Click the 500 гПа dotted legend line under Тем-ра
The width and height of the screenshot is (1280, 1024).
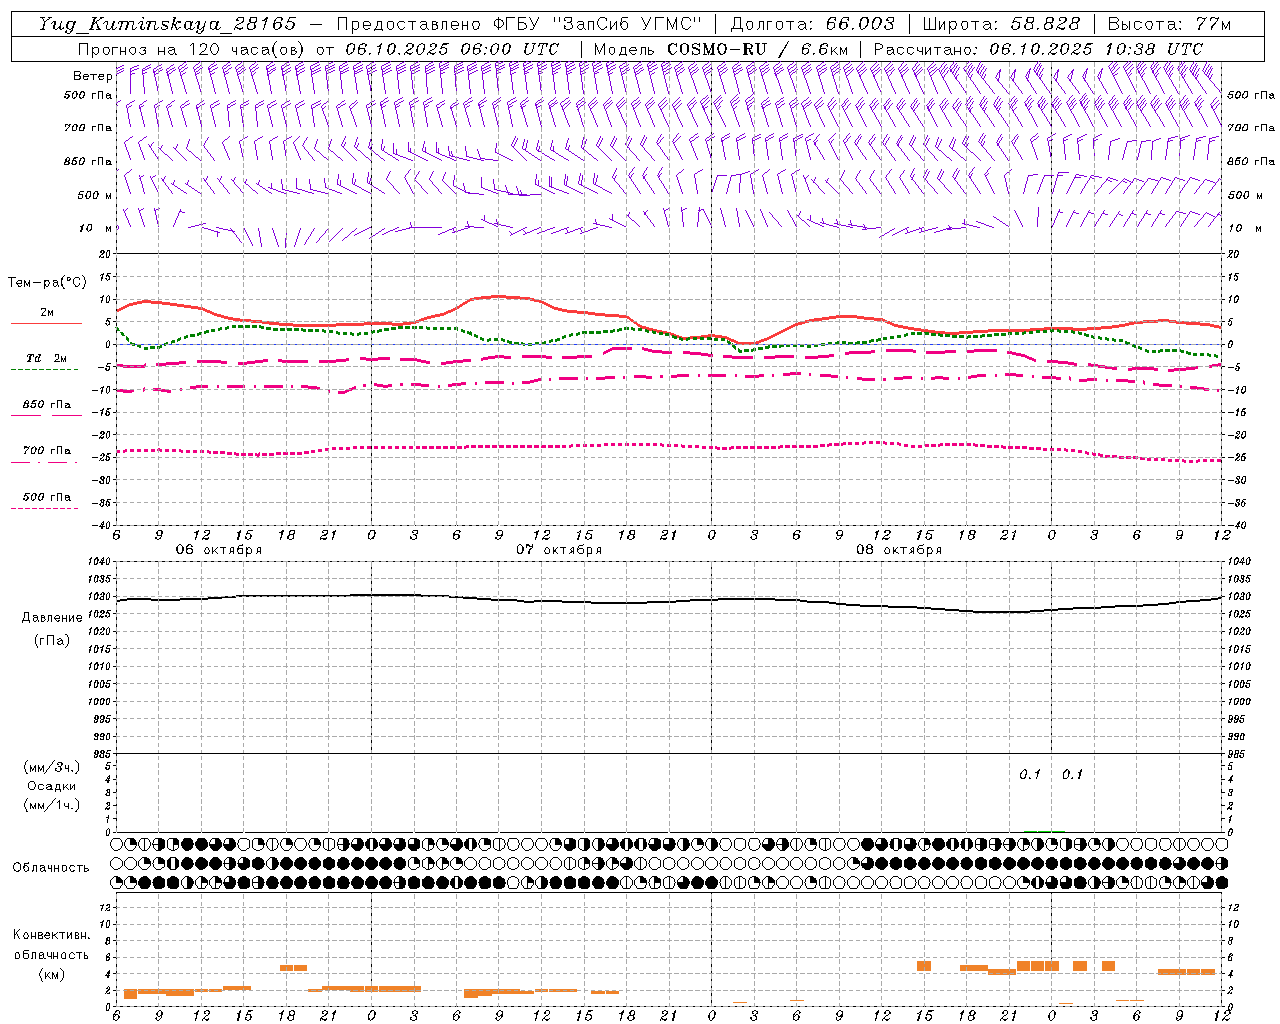[45, 508]
